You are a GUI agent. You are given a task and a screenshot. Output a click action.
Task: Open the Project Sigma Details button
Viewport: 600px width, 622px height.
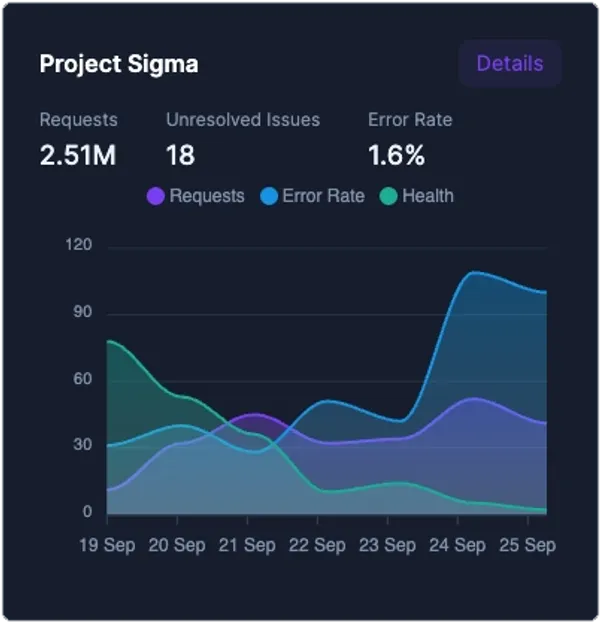(510, 64)
